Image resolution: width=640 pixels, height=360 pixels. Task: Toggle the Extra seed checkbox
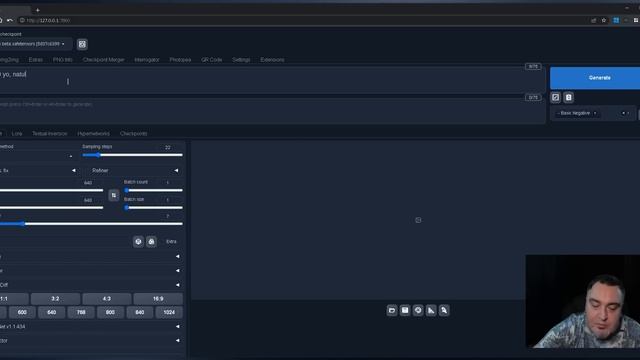[x=171, y=242]
